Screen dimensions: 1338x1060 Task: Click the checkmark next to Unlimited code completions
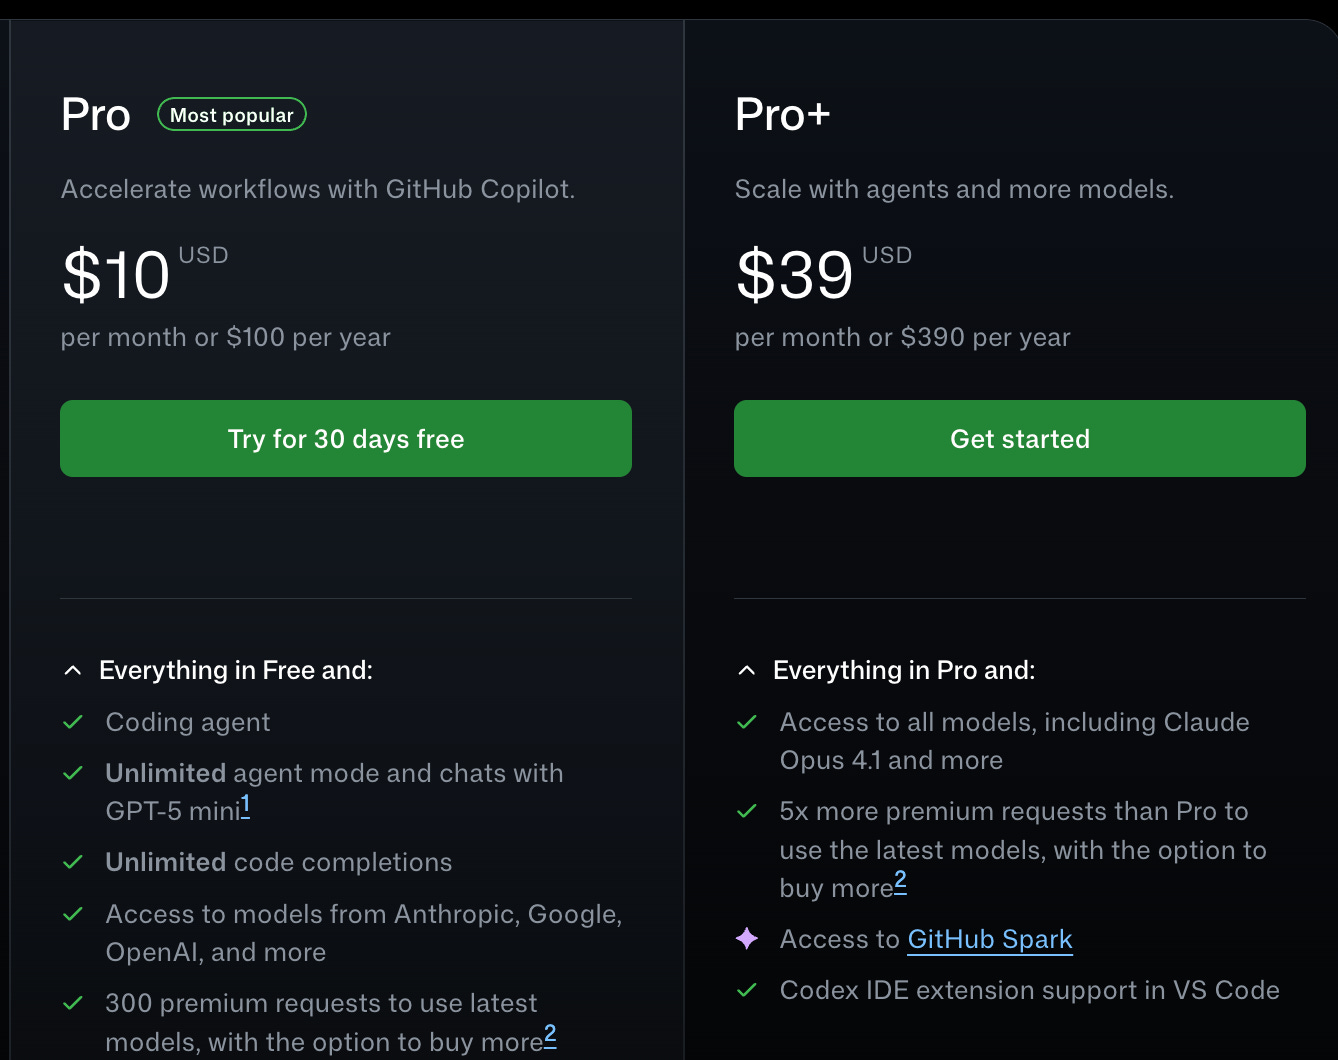pyautogui.click(x=73, y=862)
